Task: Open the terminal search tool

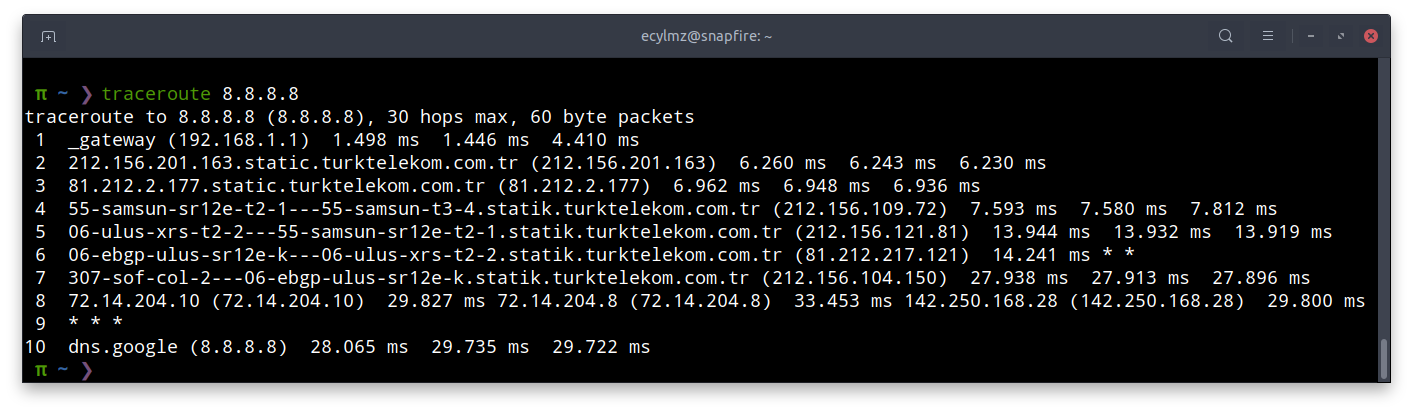Action: coord(1225,36)
